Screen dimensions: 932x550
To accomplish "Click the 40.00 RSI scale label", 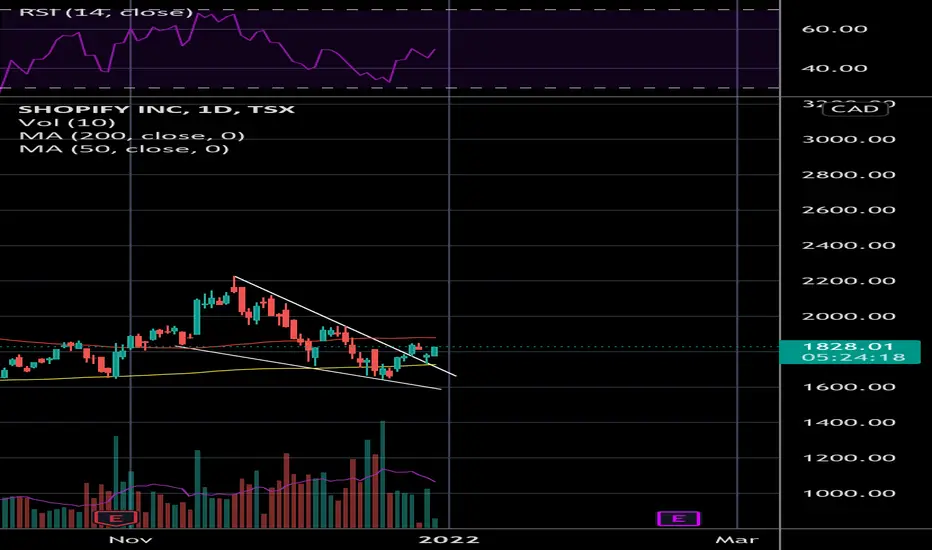I will [835, 68].
